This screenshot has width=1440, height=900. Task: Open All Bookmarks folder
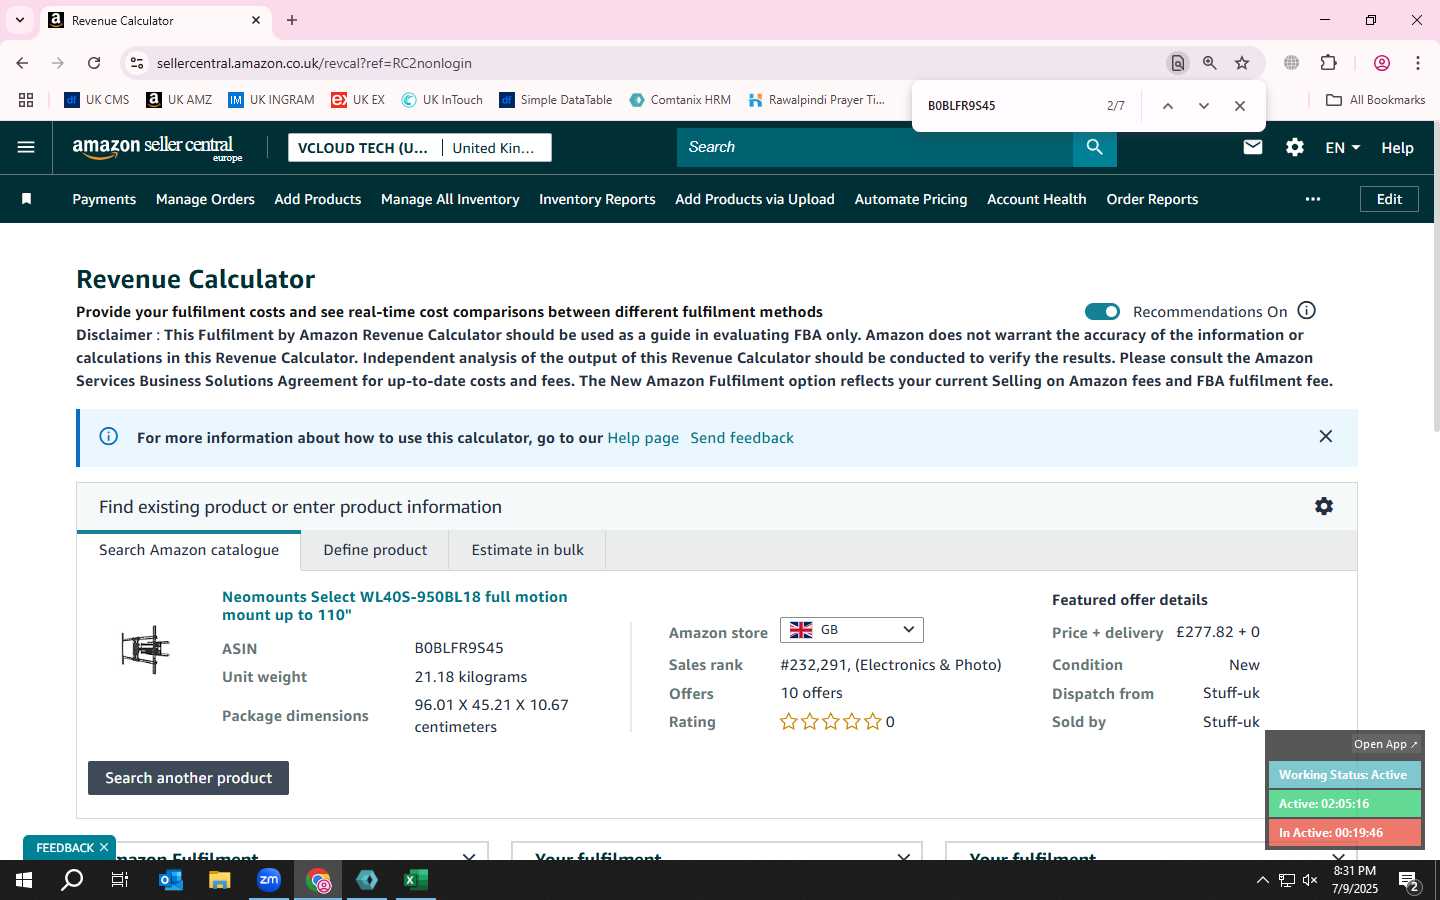click(1375, 100)
